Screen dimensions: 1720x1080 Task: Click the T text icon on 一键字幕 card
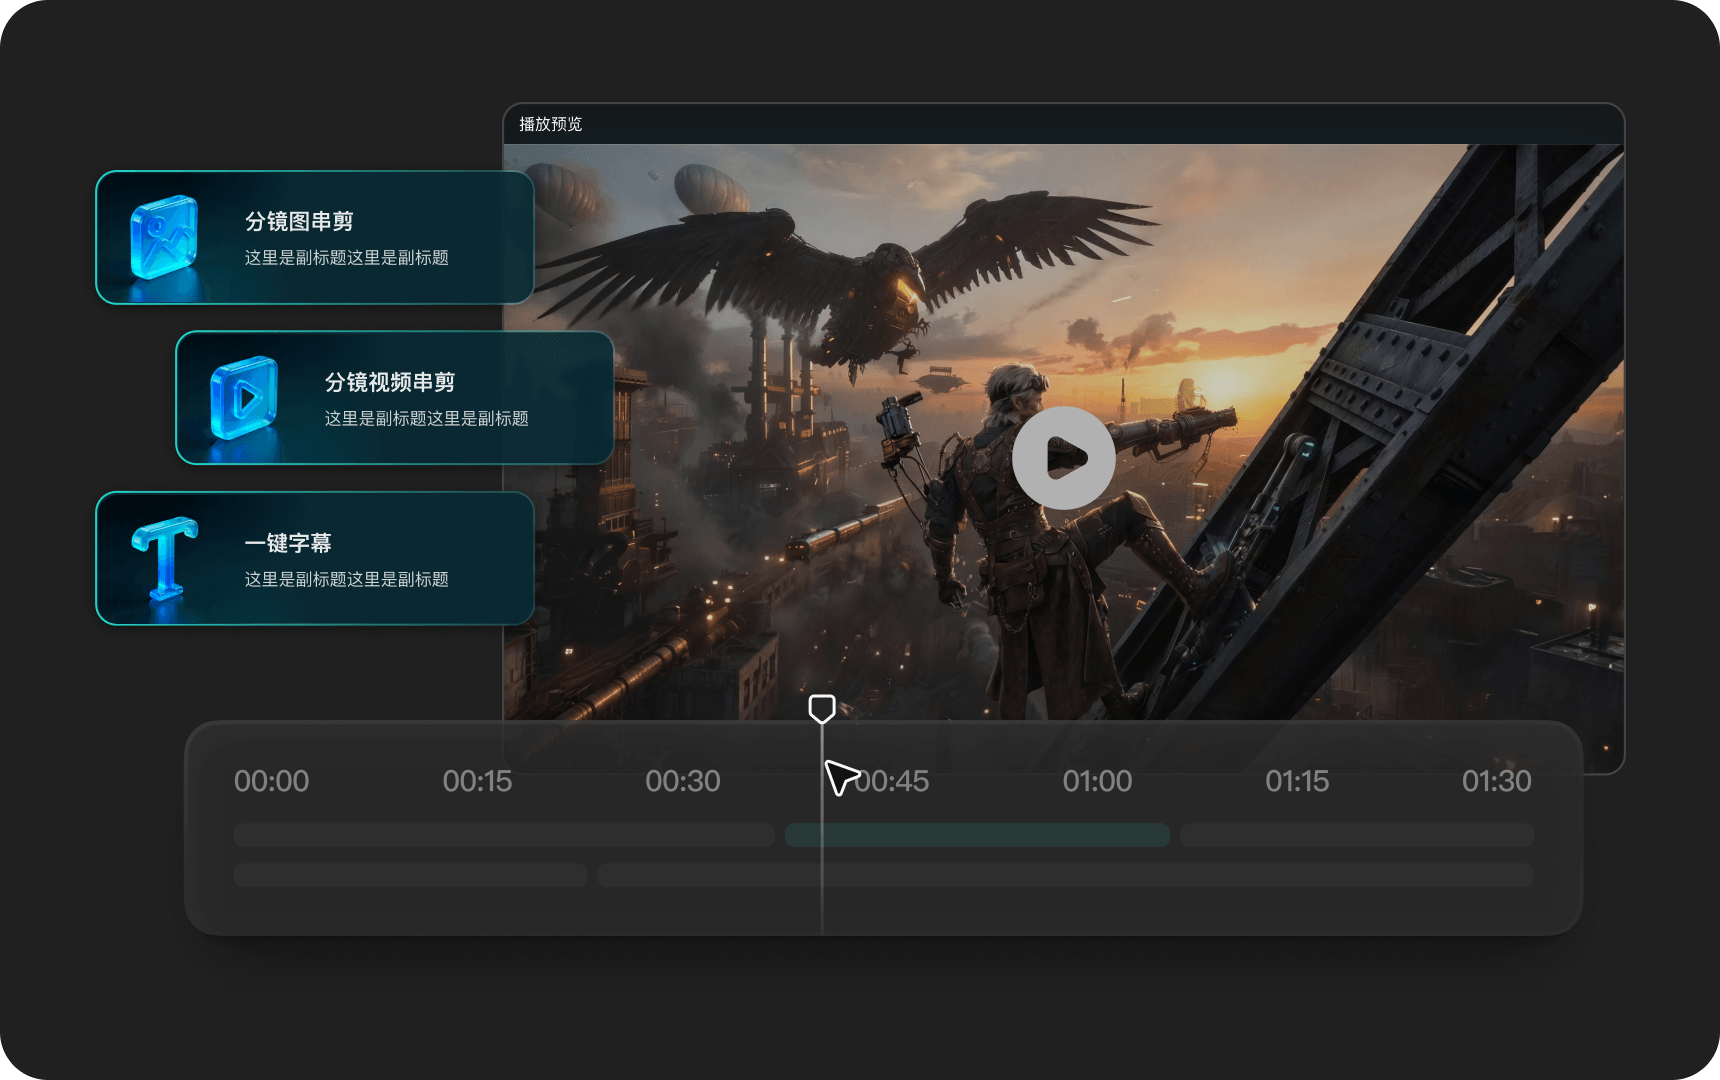pos(165,557)
